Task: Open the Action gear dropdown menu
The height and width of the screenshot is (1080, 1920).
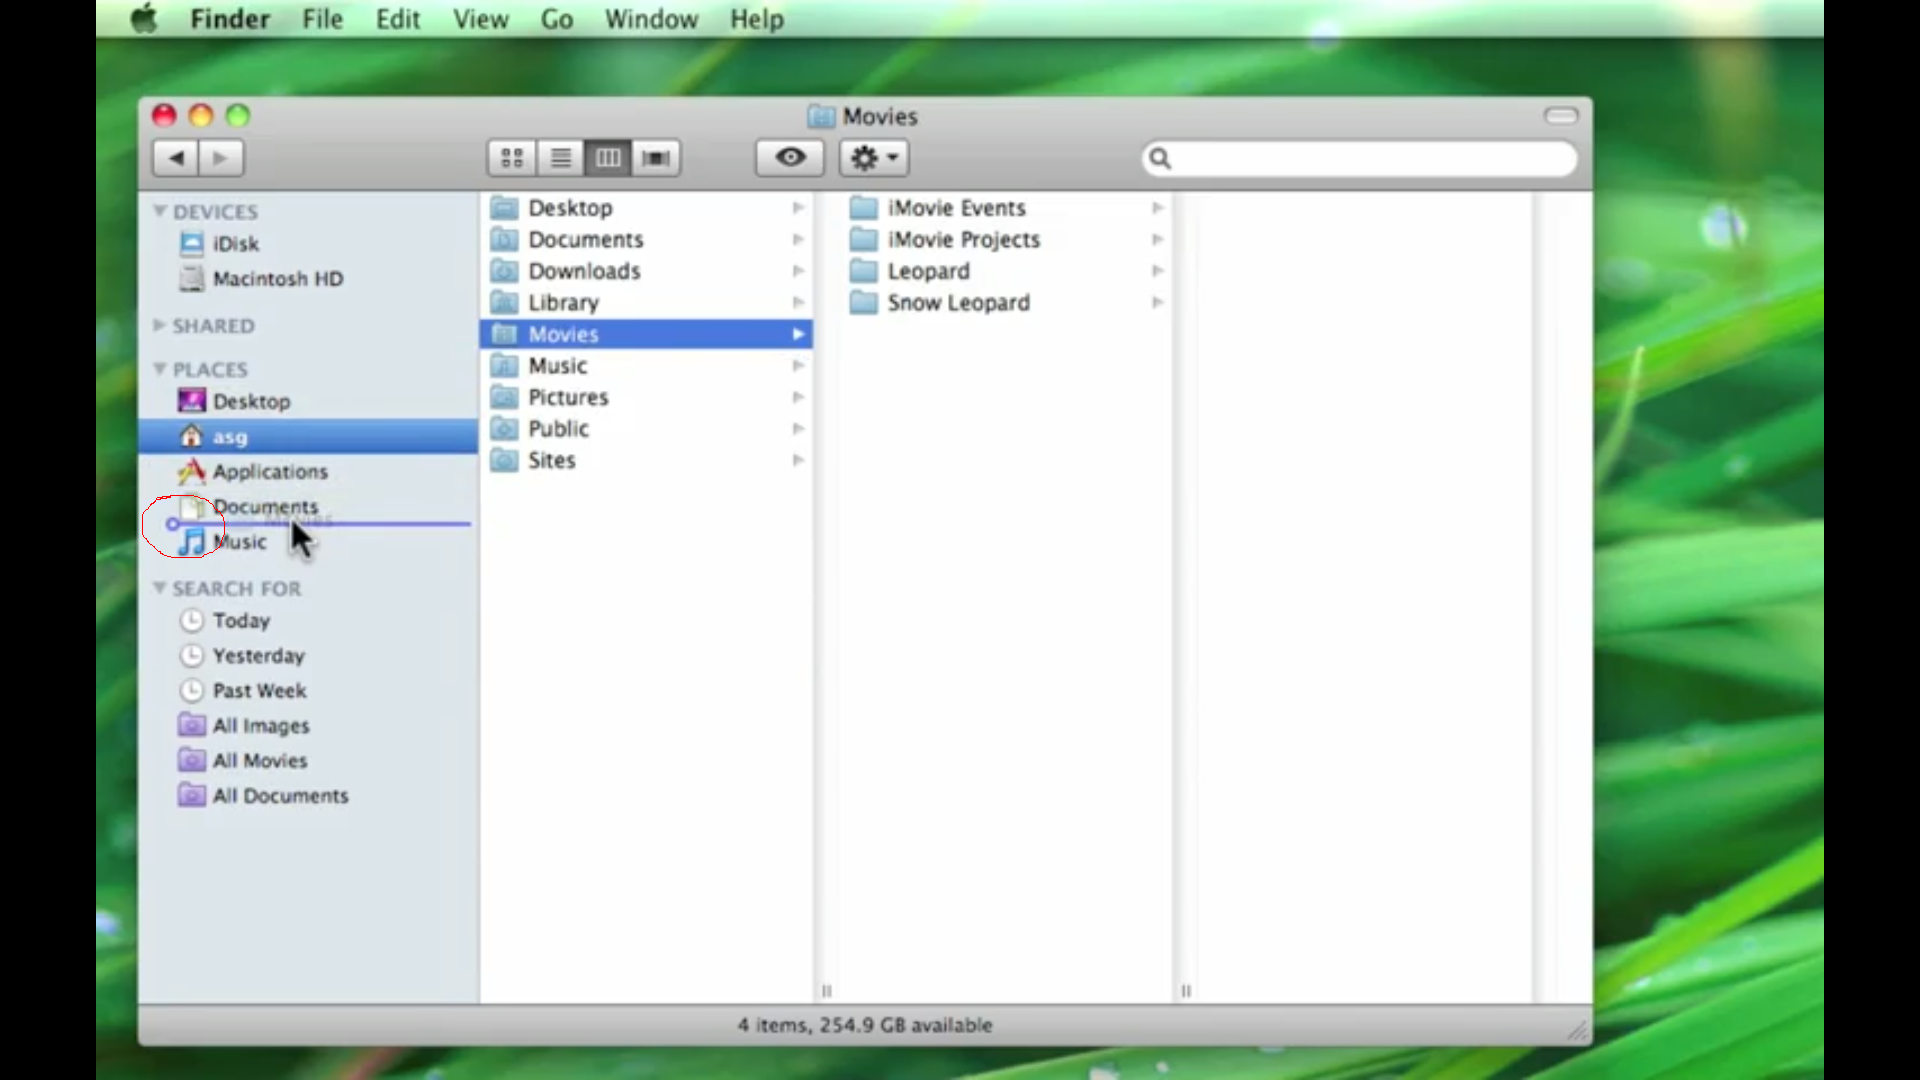Action: (x=874, y=158)
